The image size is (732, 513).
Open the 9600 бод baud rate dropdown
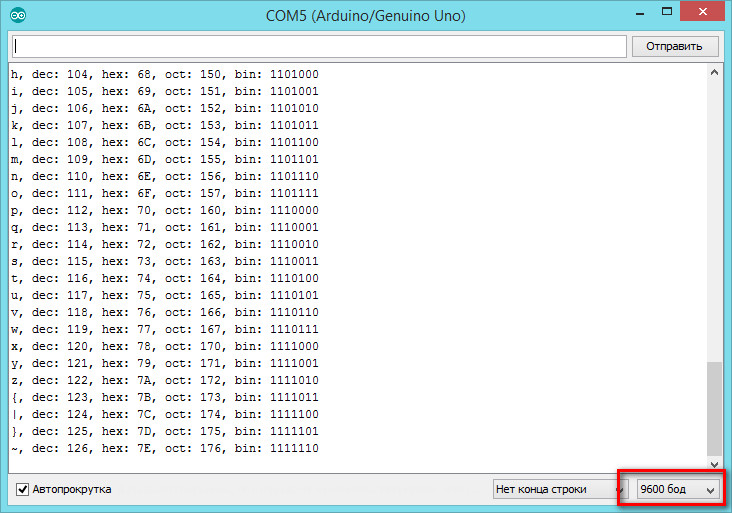pyautogui.click(x=677, y=489)
